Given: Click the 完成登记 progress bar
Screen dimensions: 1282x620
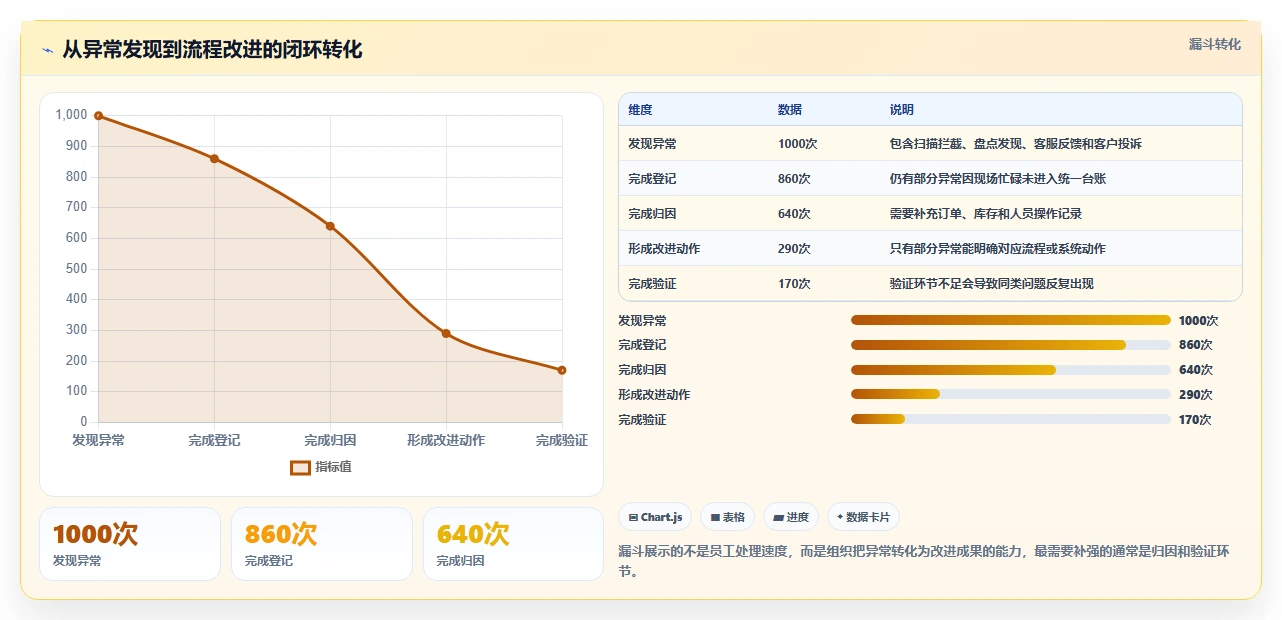Looking at the screenshot, I should tap(1010, 345).
